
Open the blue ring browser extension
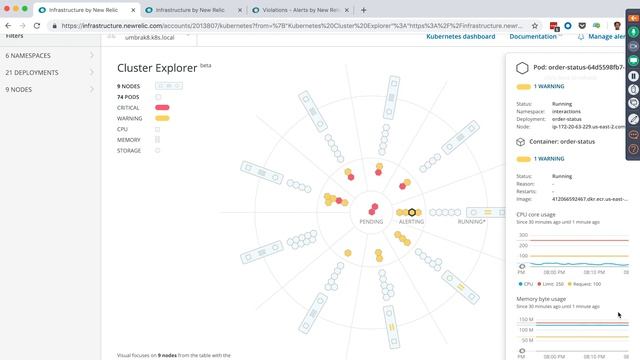point(568,26)
